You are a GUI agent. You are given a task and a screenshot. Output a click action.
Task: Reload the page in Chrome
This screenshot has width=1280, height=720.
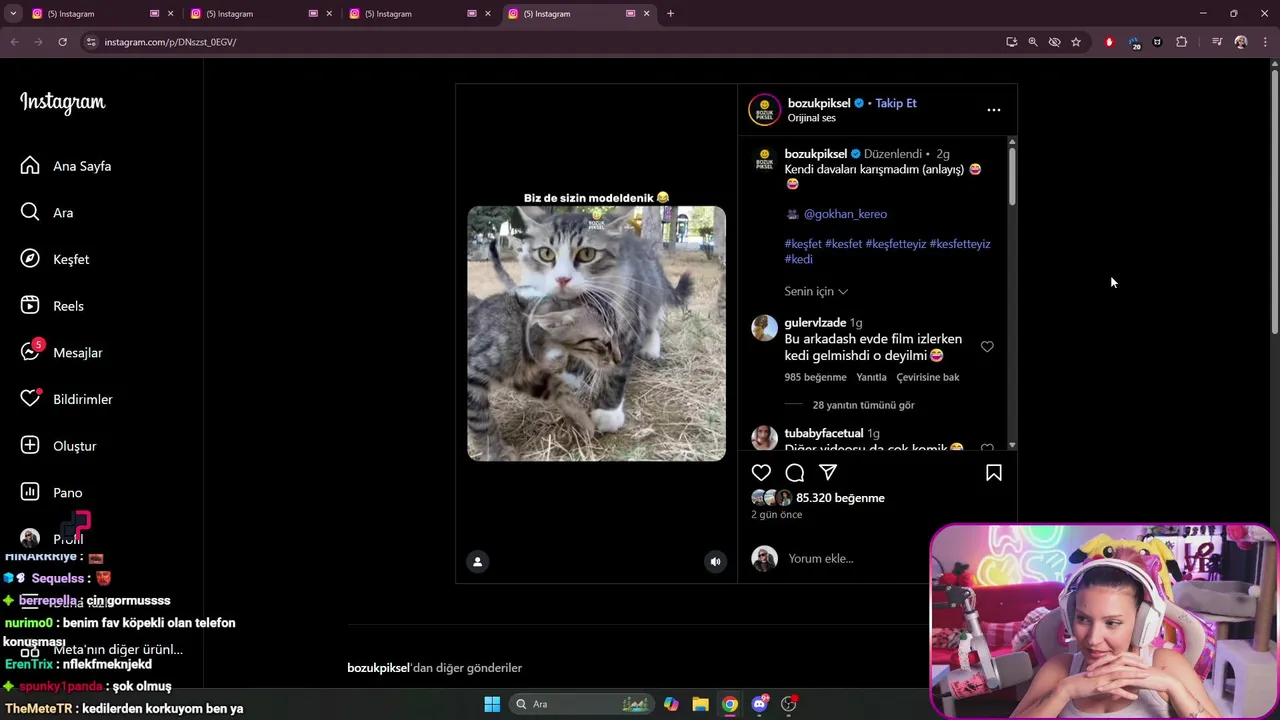pos(62,42)
